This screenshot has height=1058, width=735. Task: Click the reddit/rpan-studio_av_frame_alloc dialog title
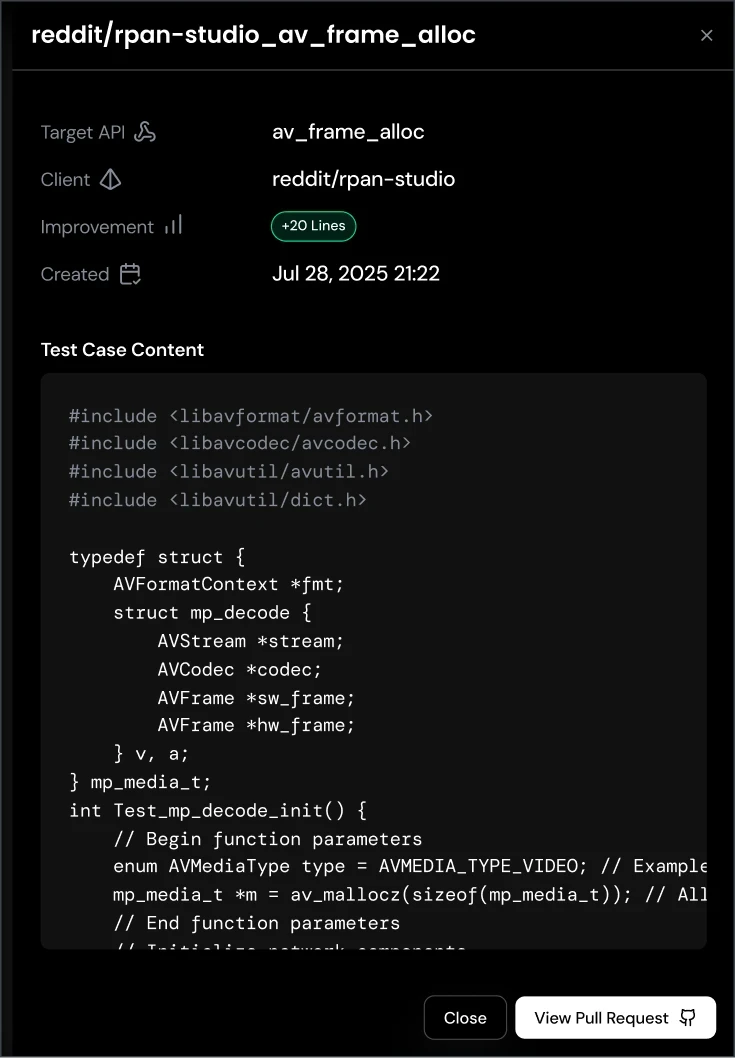click(x=254, y=35)
